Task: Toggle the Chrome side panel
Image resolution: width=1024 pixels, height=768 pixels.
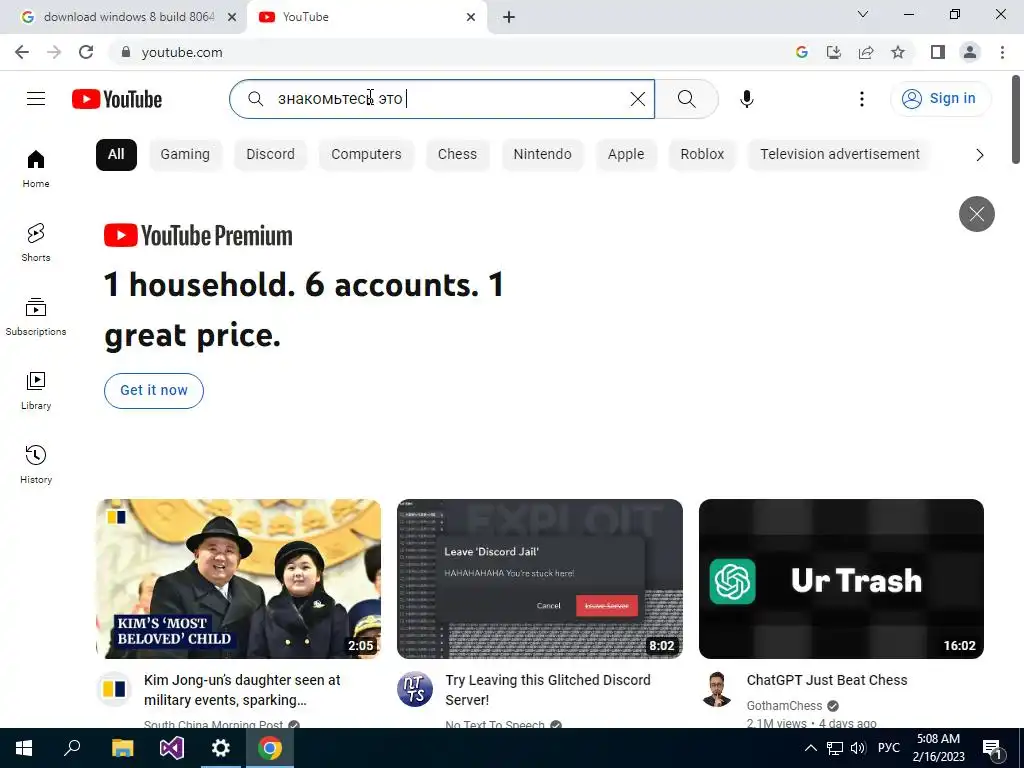Action: (938, 52)
